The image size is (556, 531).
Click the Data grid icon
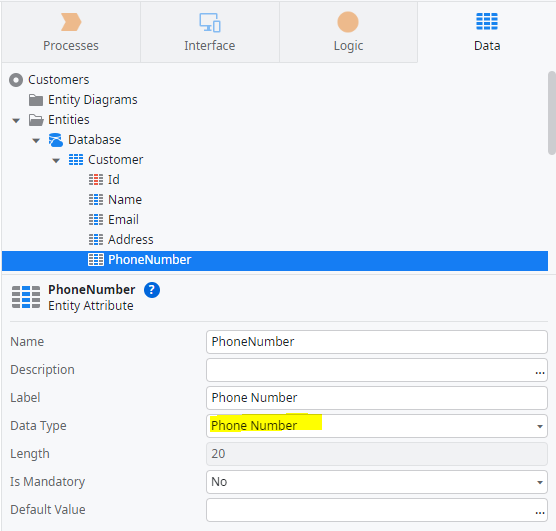pyautogui.click(x=487, y=21)
